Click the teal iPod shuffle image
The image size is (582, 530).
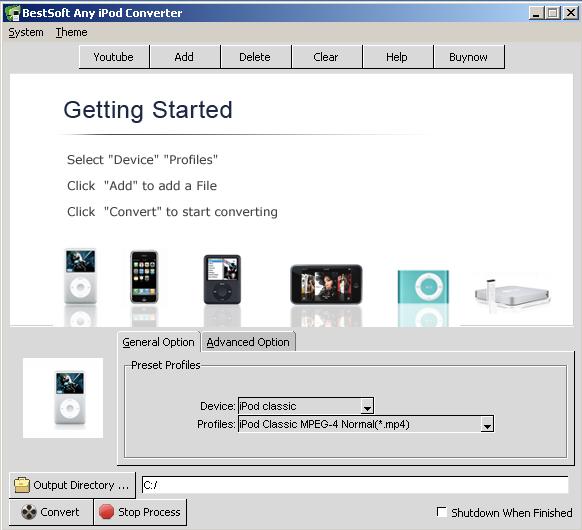[x=423, y=287]
